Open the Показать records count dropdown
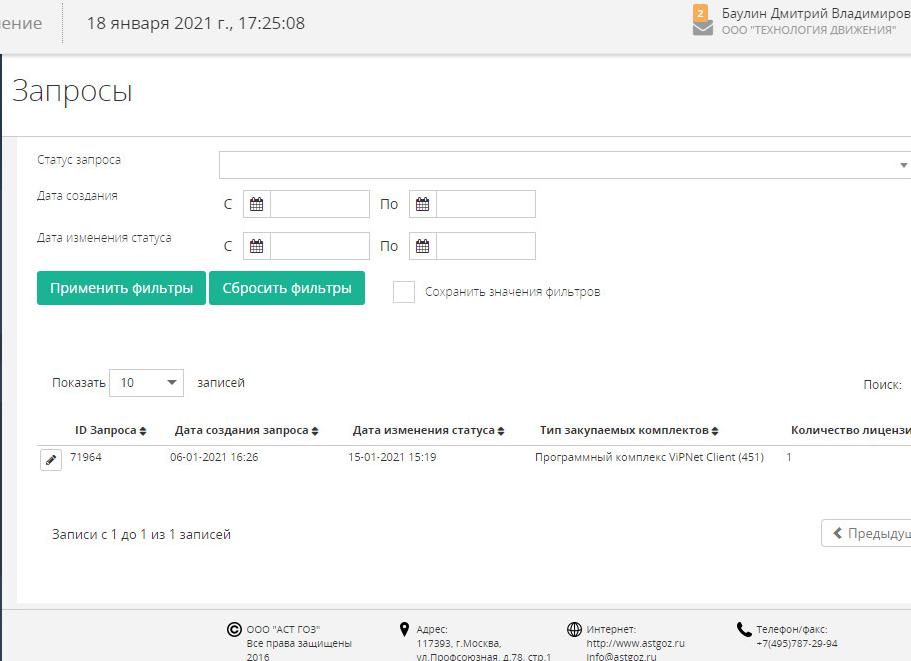This screenshot has width=911, height=661. [x=146, y=383]
